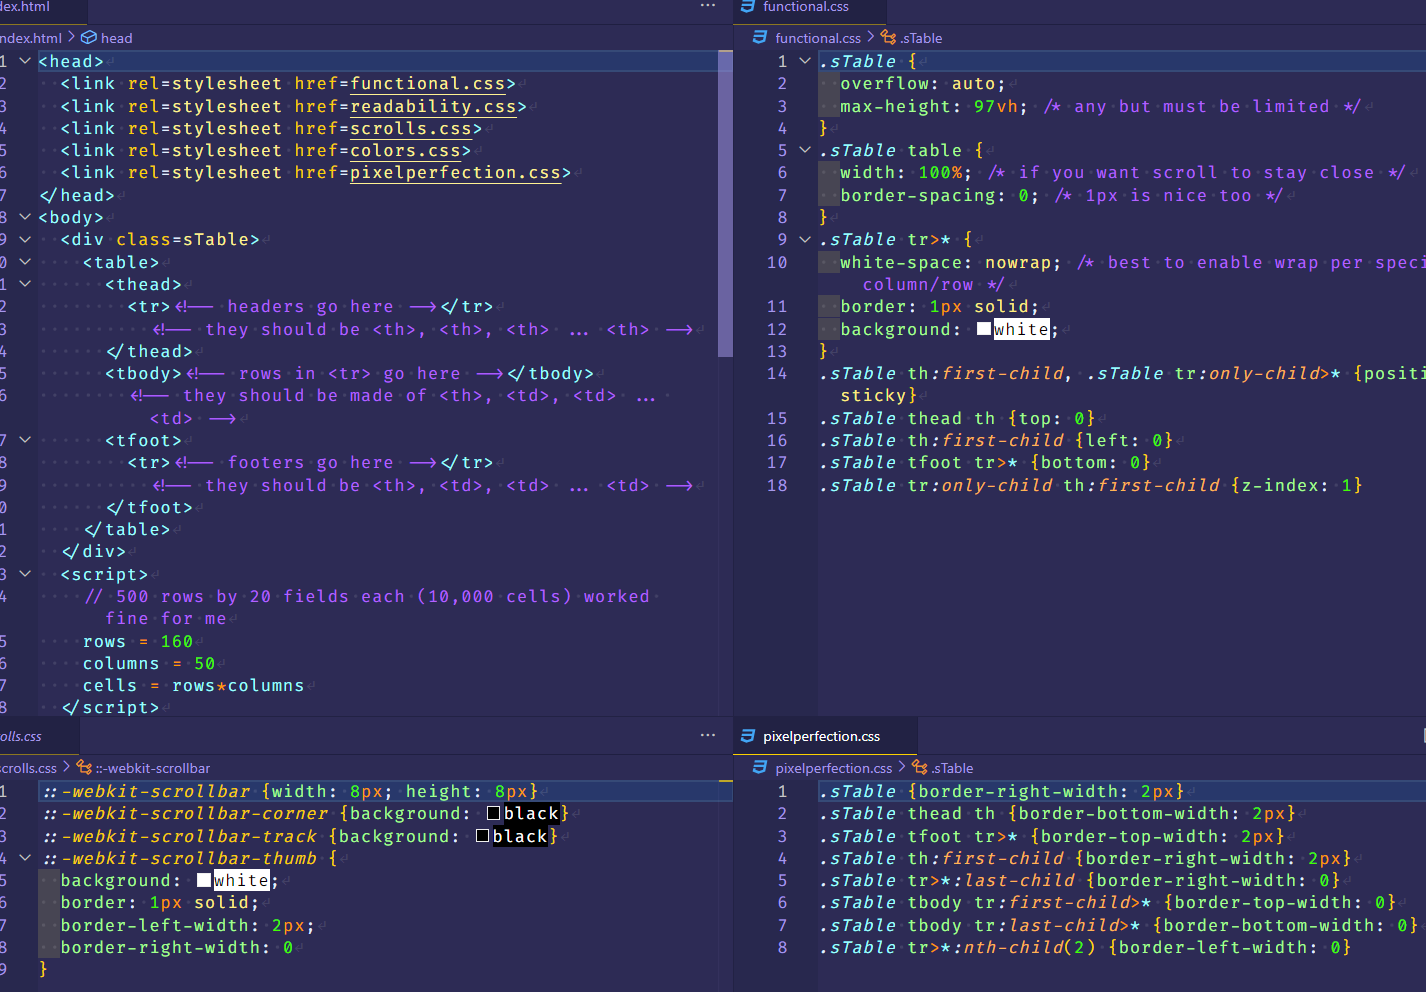Click '.sTable tr>*:nth-child(2)' rule

pyautogui.click(x=1084, y=947)
